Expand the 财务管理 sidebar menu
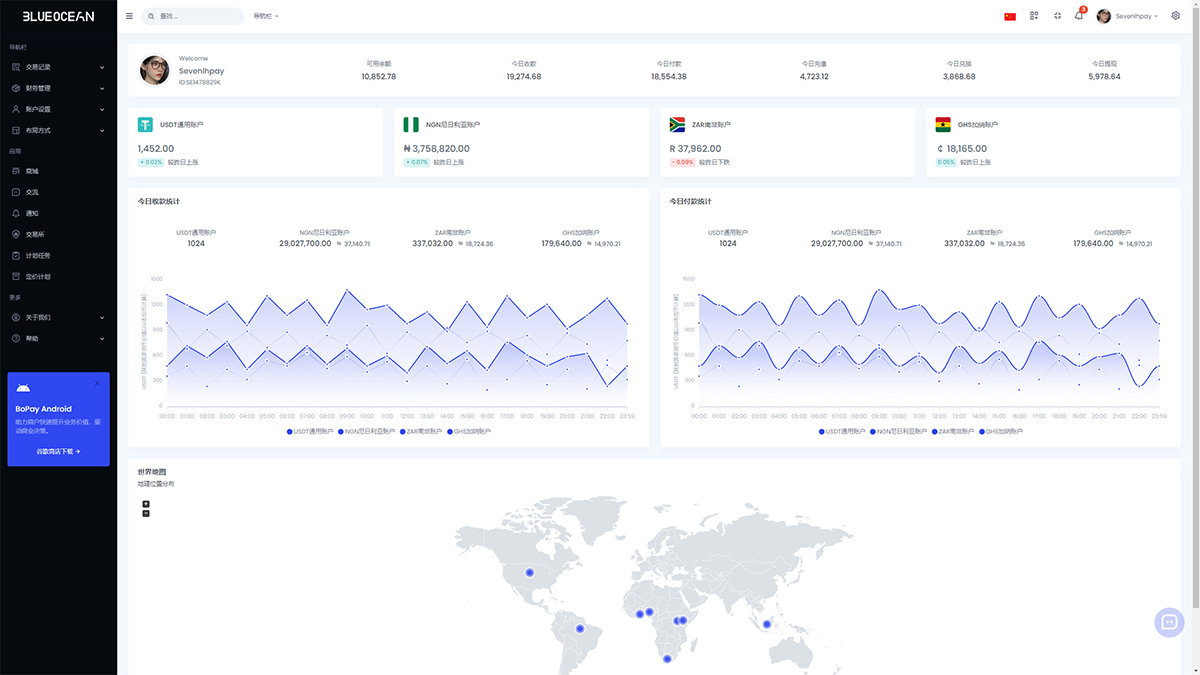The image size is (1200, 675). point(58,88)
